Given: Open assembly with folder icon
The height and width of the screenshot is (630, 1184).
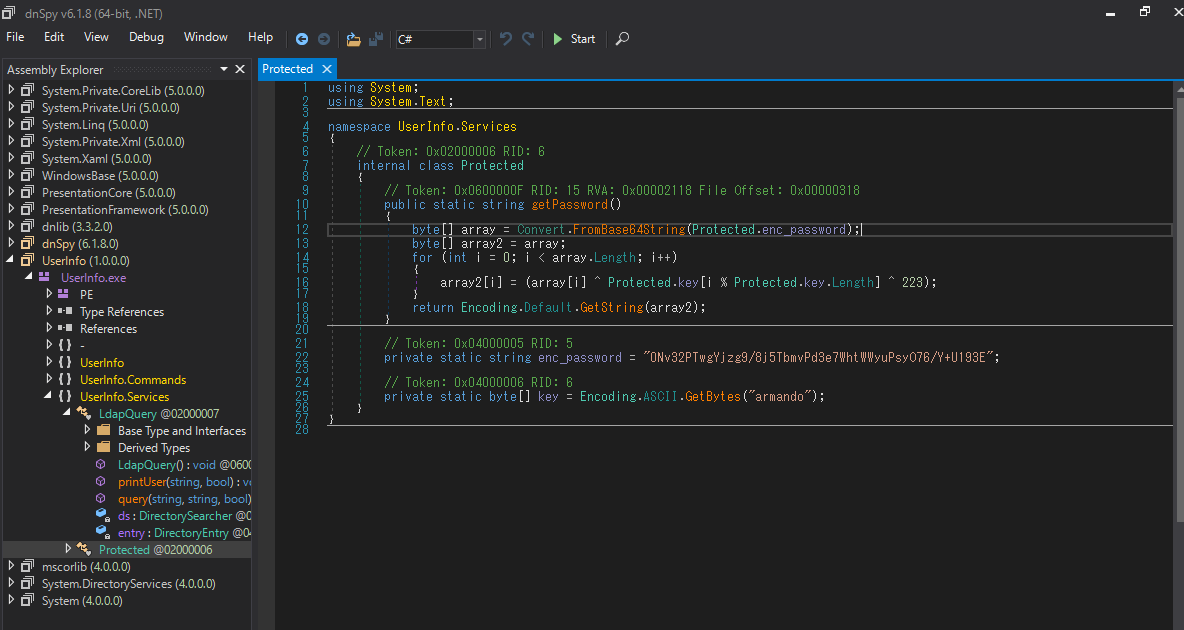Looking at the screenshot, I should 353,39.
